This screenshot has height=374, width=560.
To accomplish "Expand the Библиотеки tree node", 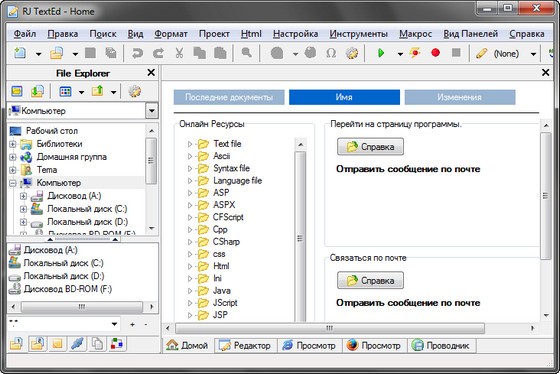I will pos(13,144).
